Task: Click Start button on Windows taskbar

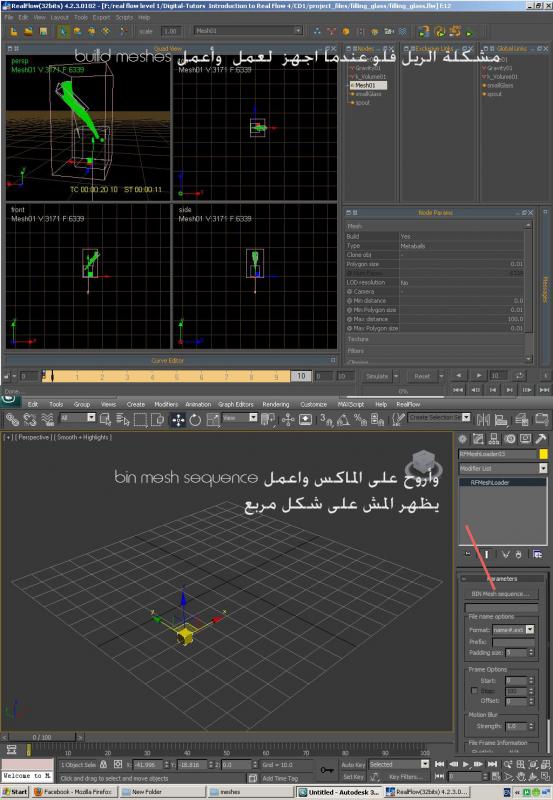Action: tap(15, 792)
